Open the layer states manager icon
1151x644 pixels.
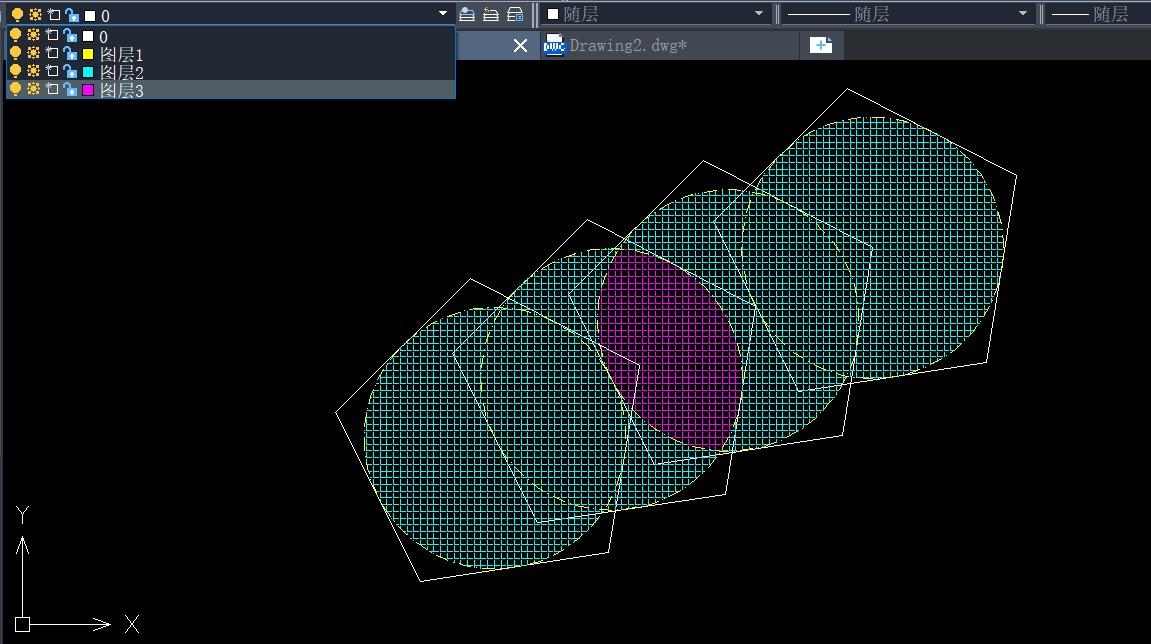[515, 14]
